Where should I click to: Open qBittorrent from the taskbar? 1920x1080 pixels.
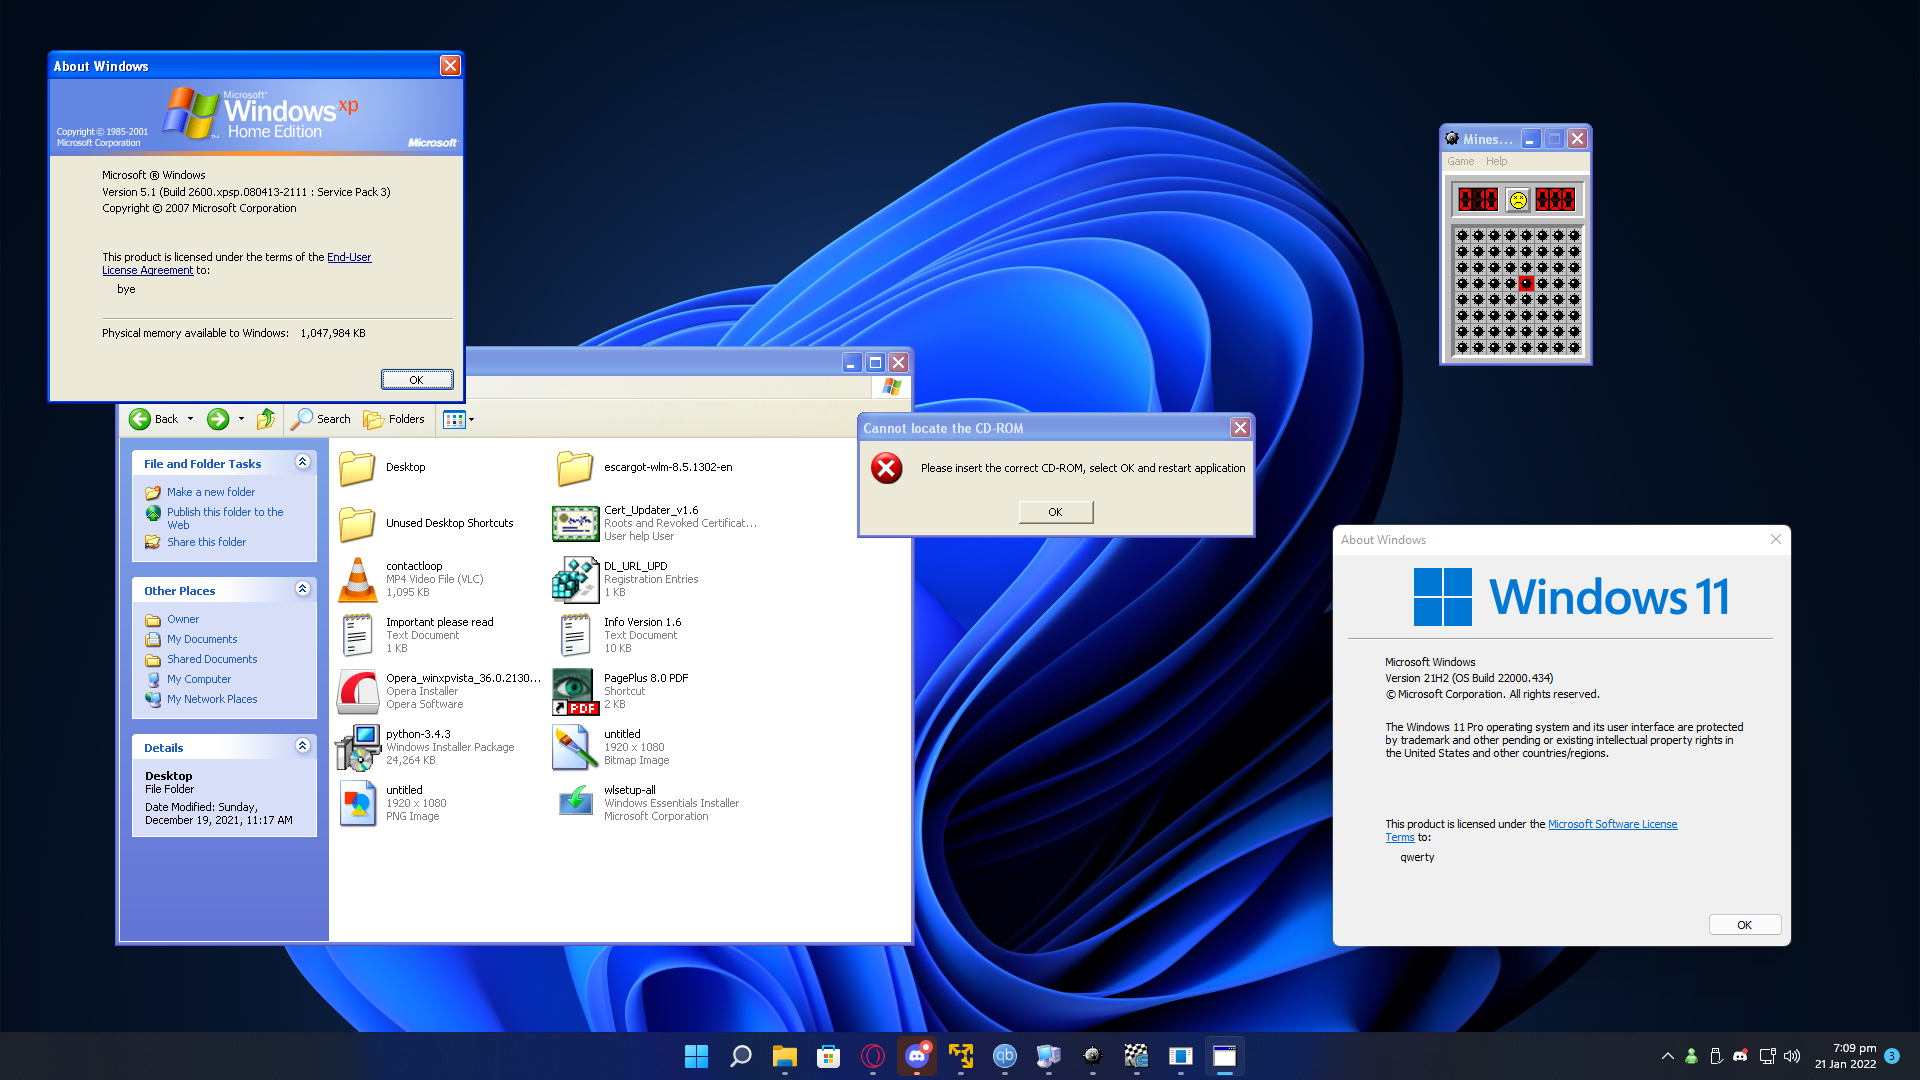1005,1056
